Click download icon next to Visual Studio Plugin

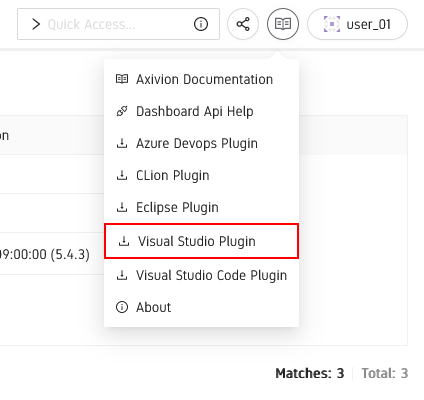click(124, 241)
